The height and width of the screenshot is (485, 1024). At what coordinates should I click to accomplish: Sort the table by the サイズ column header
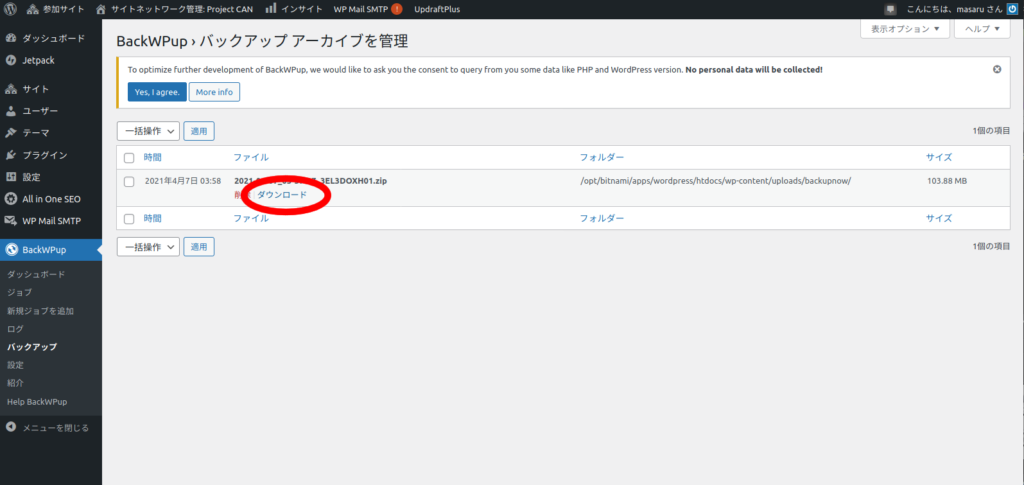[x=938, y=158]
